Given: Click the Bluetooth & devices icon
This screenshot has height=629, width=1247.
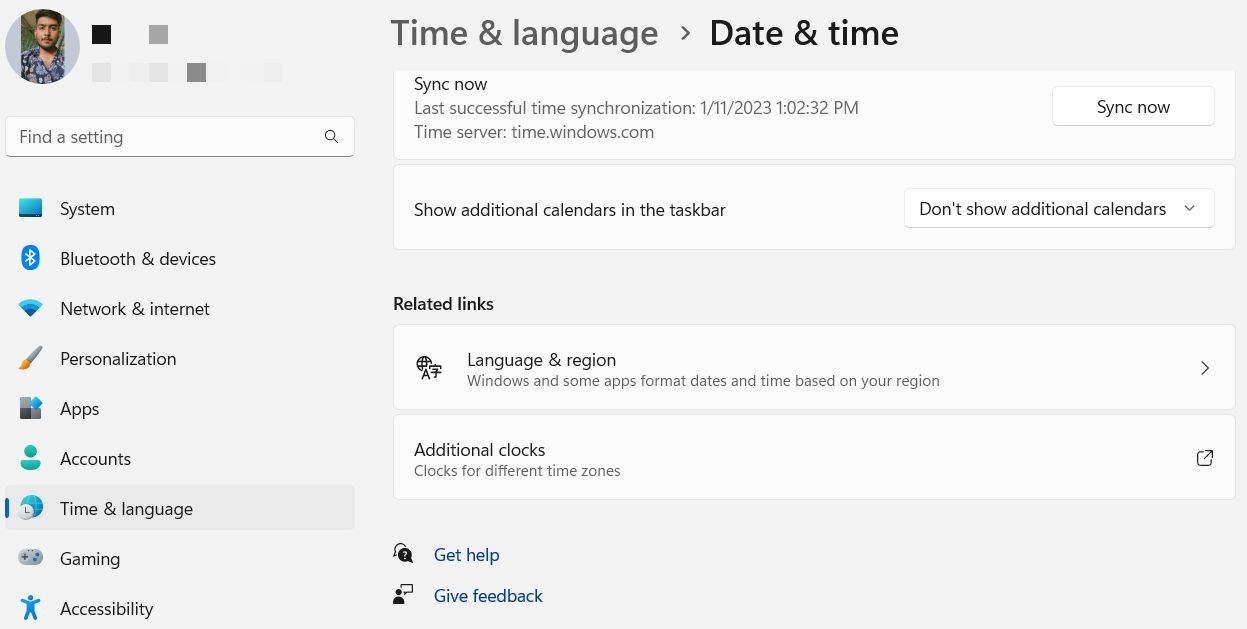Looking at the screenshot, I should pos(31,259).
